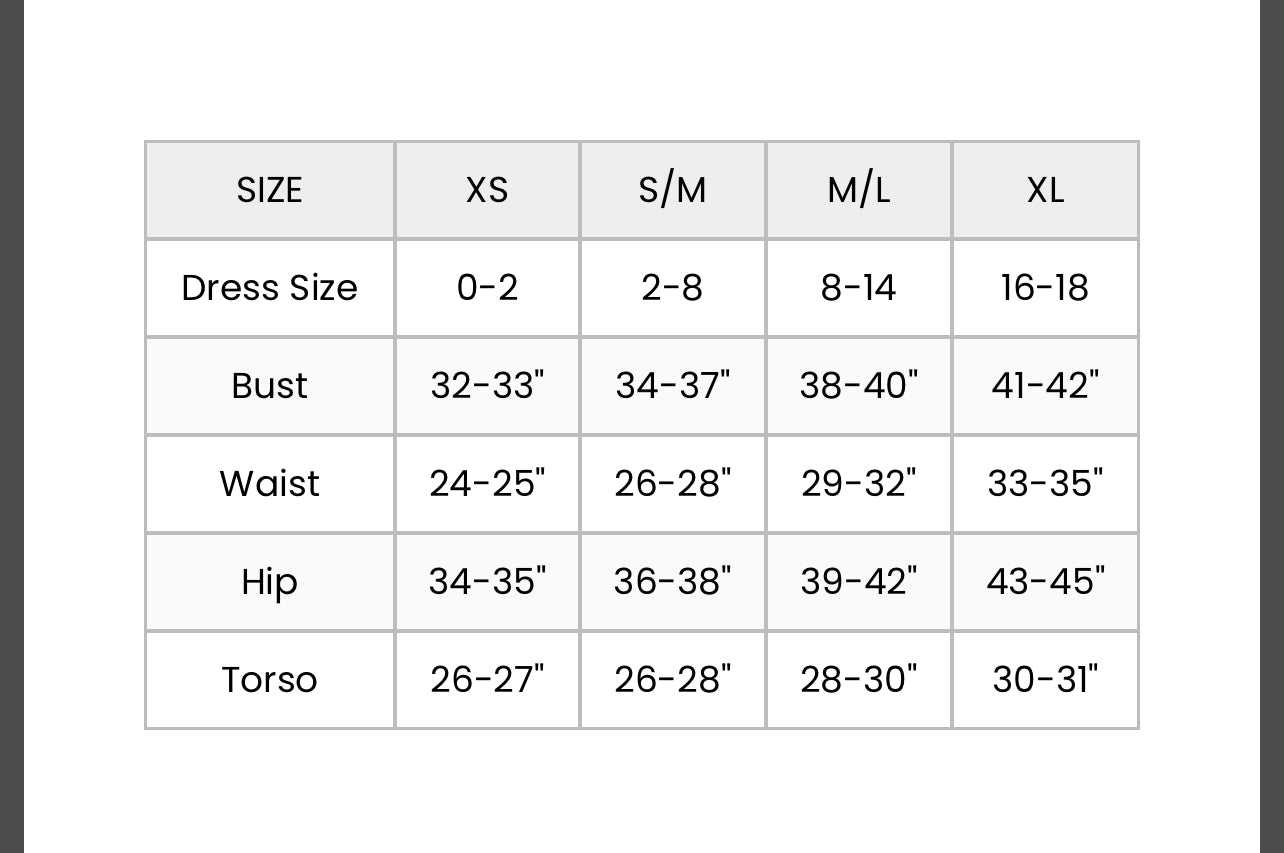Click the S/M column header
1284x853 pixels.
[x=672, y=190]
